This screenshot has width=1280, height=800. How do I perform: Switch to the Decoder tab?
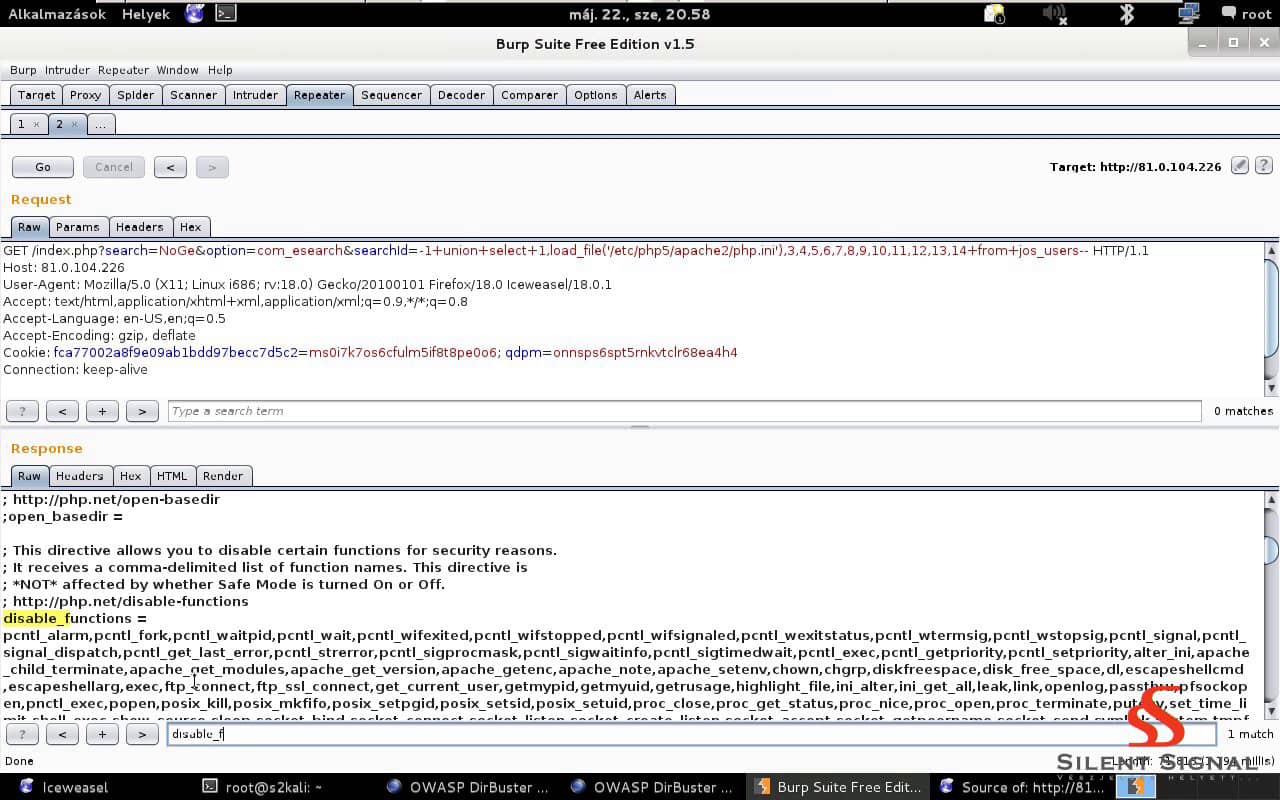pyautogui.click(x=461, y=95)
